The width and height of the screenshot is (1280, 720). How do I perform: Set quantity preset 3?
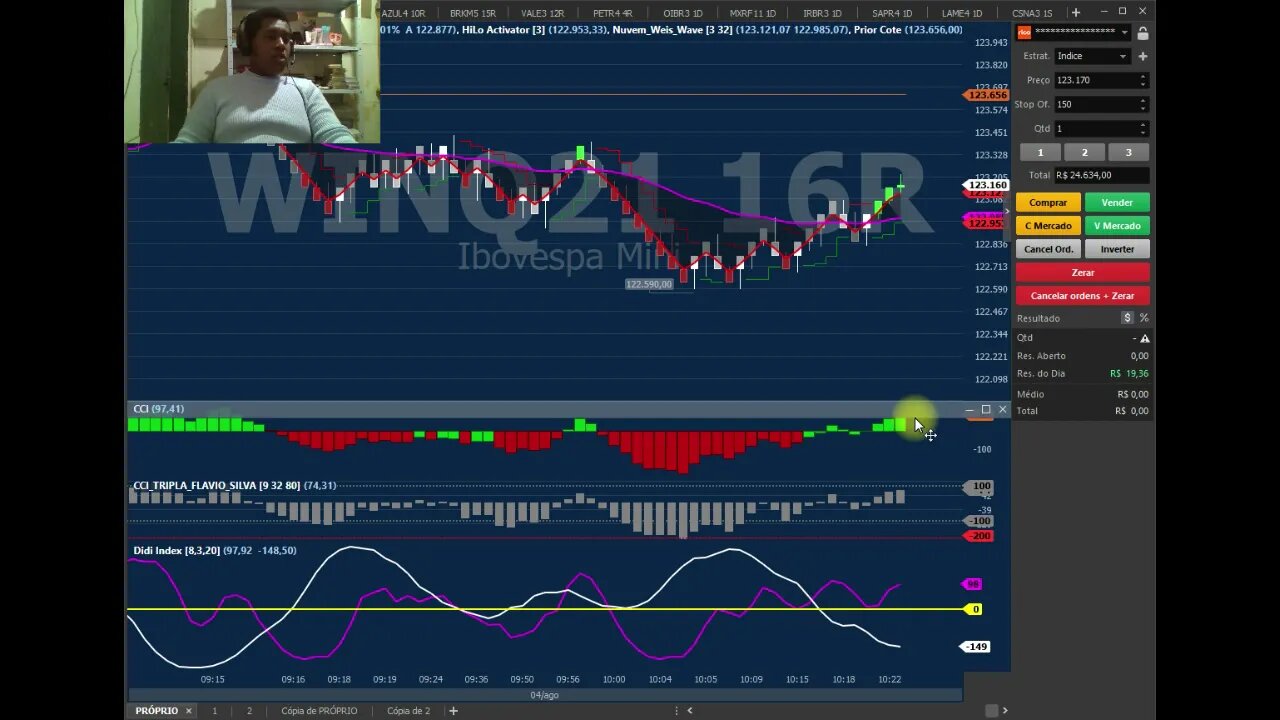(x=1129, y=152)
